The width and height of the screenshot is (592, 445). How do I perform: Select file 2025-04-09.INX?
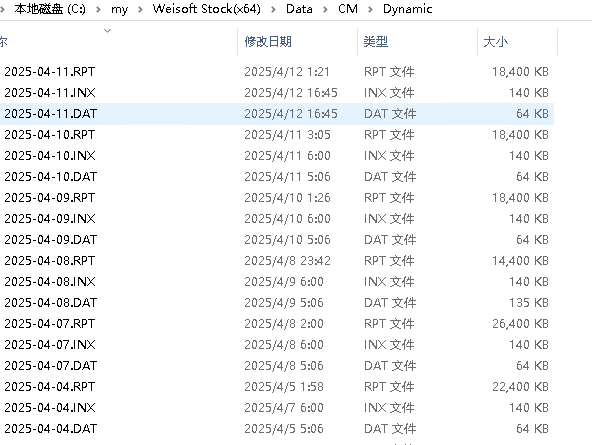[50, 219]
